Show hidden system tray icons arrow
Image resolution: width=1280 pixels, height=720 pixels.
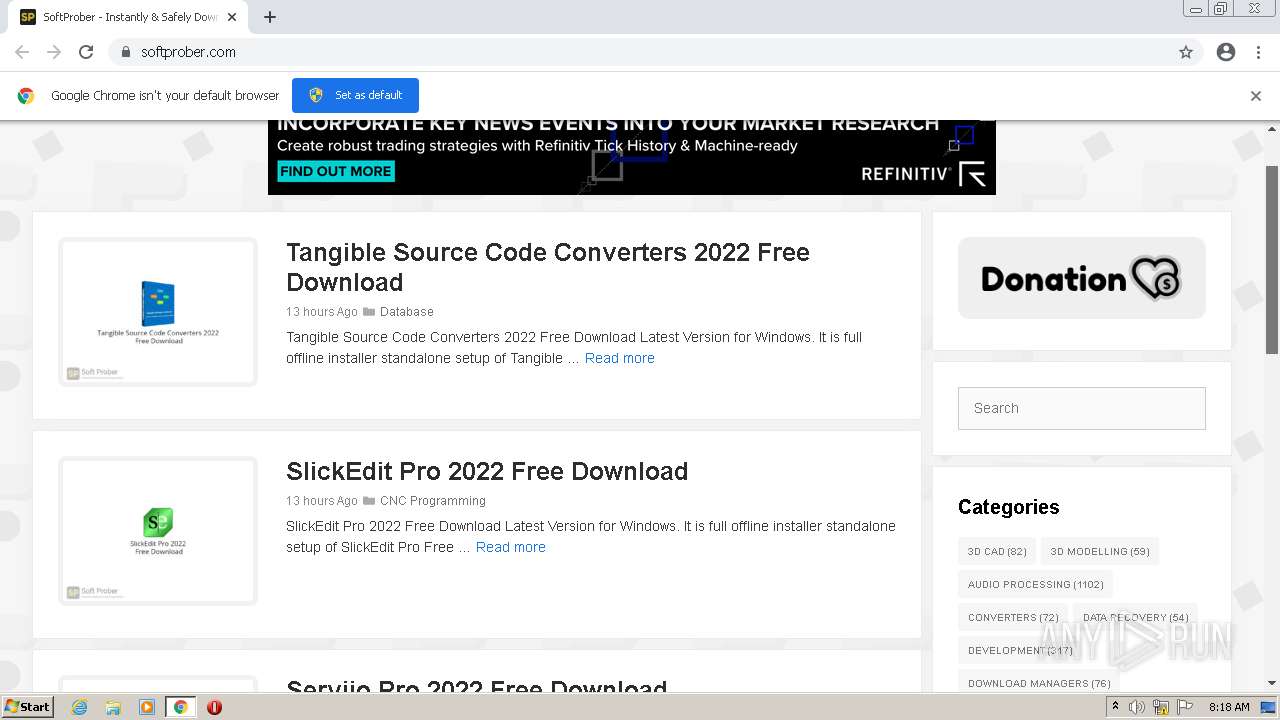click(x=1115, y=707)
